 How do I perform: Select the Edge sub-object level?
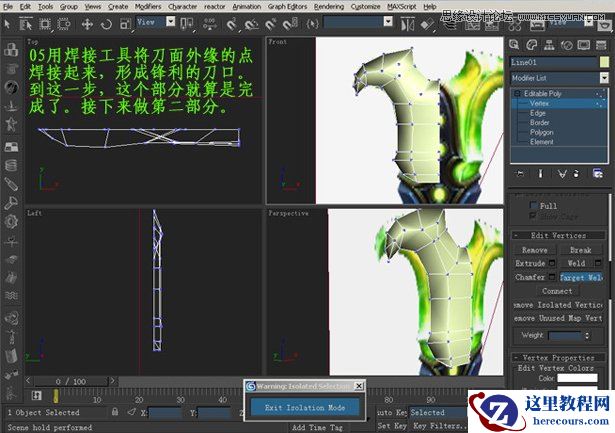(537, 113)
